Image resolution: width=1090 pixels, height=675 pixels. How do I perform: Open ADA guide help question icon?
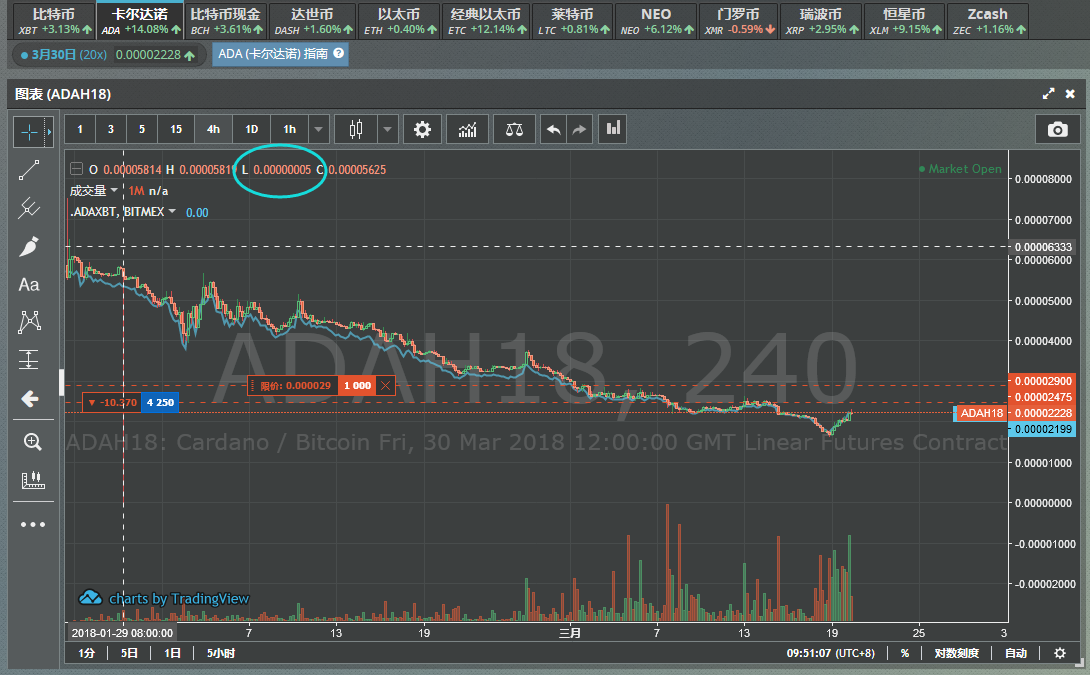click(x=339, y=54)
